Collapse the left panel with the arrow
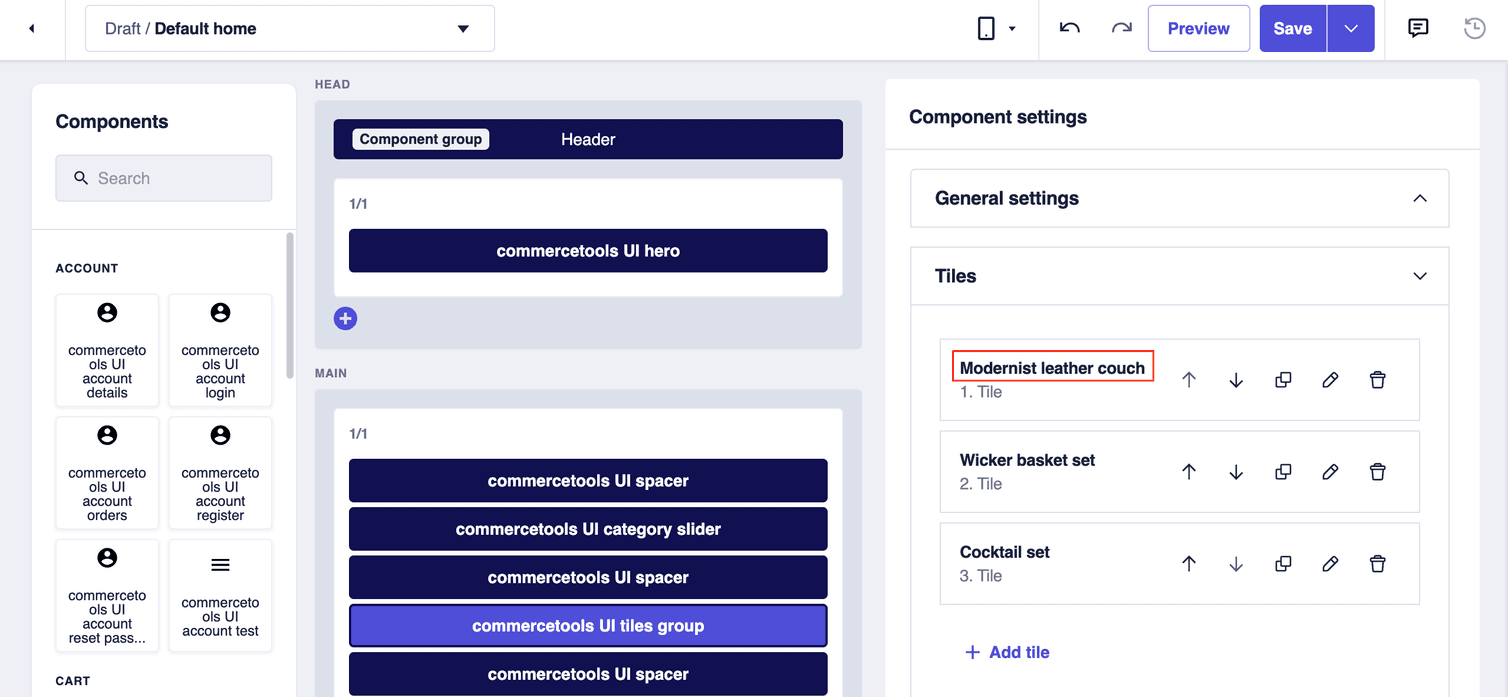 pos(31,28)
